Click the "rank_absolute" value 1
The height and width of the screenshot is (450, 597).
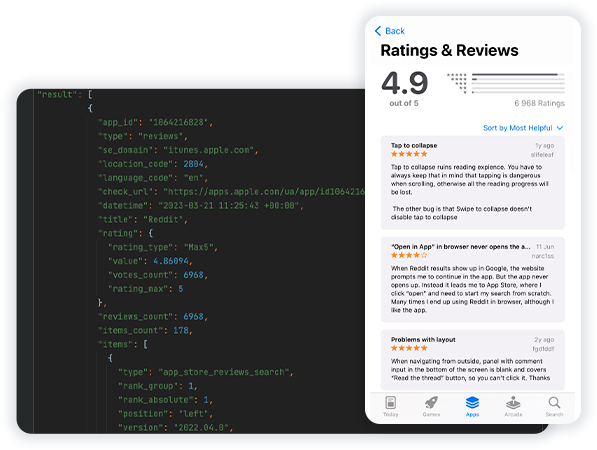click(x=206, y=400)
